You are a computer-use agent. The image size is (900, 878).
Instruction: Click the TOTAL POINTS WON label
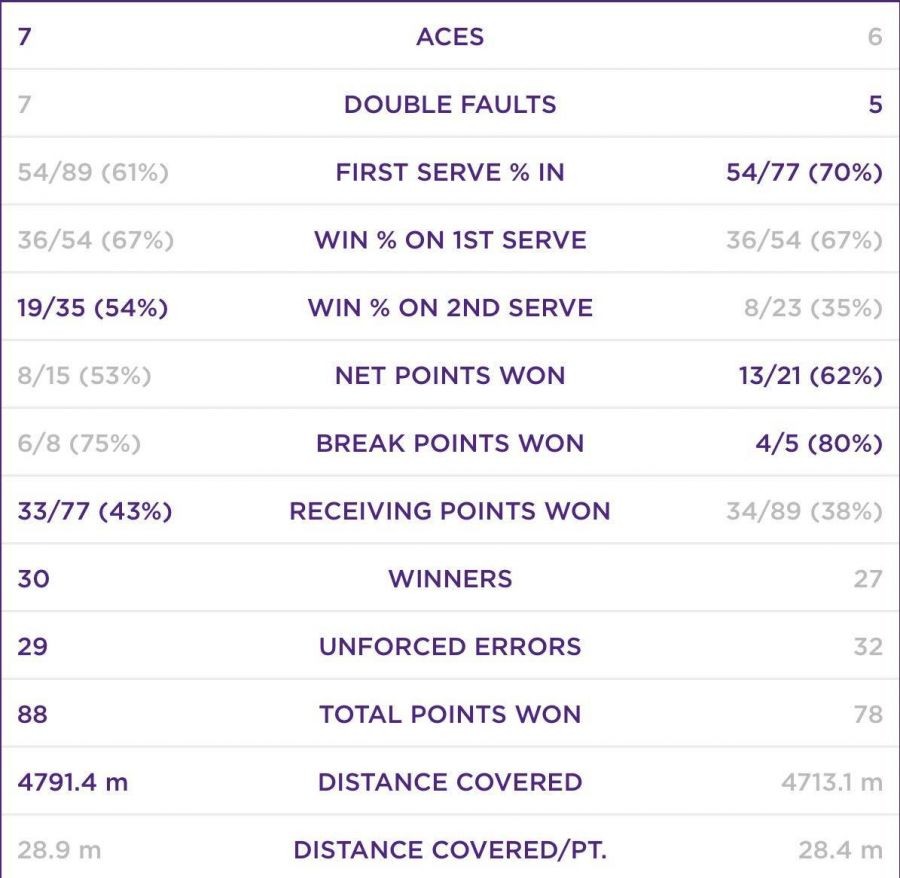tap(450, 715)
